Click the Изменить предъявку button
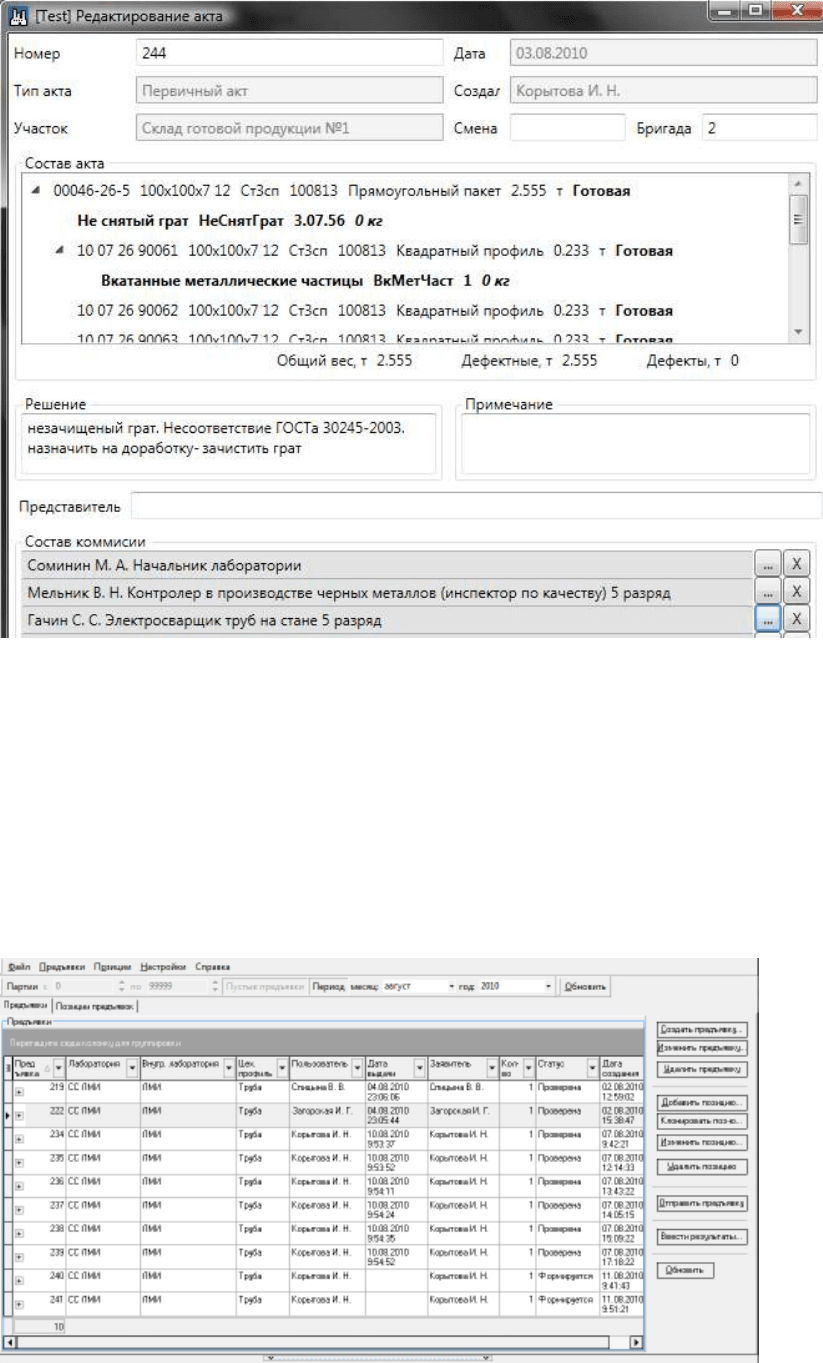823x1363 pixels. click(703, 1048)
